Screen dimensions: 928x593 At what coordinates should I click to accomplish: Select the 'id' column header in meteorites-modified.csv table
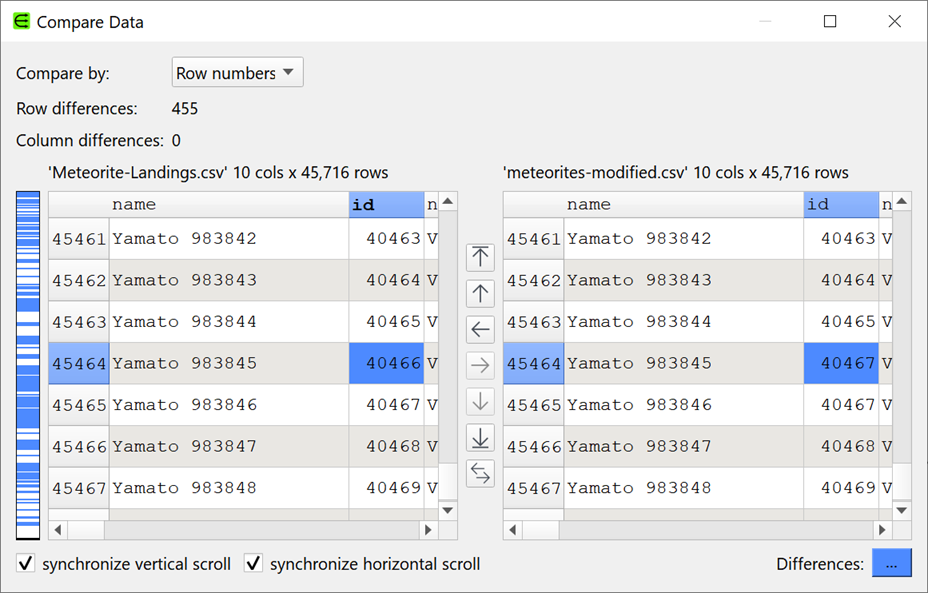(840, 205)
